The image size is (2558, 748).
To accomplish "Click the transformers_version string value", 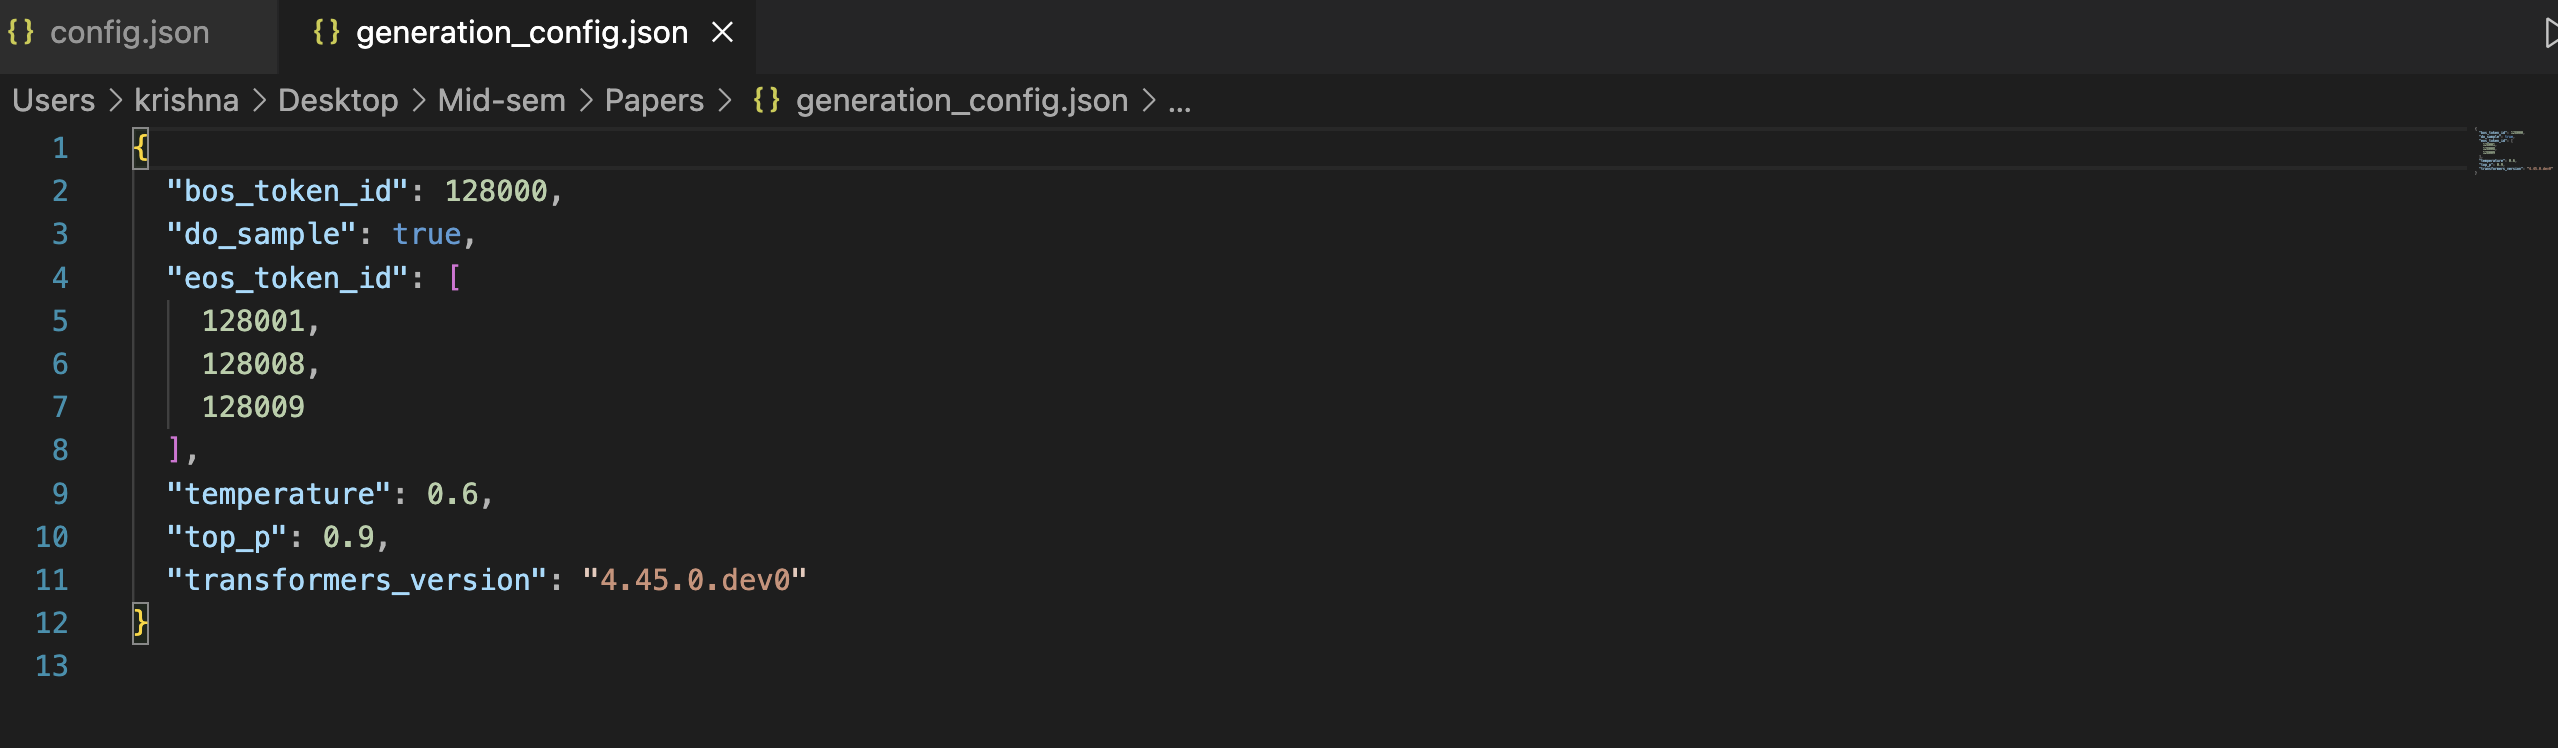I will [x=695, y=578].
